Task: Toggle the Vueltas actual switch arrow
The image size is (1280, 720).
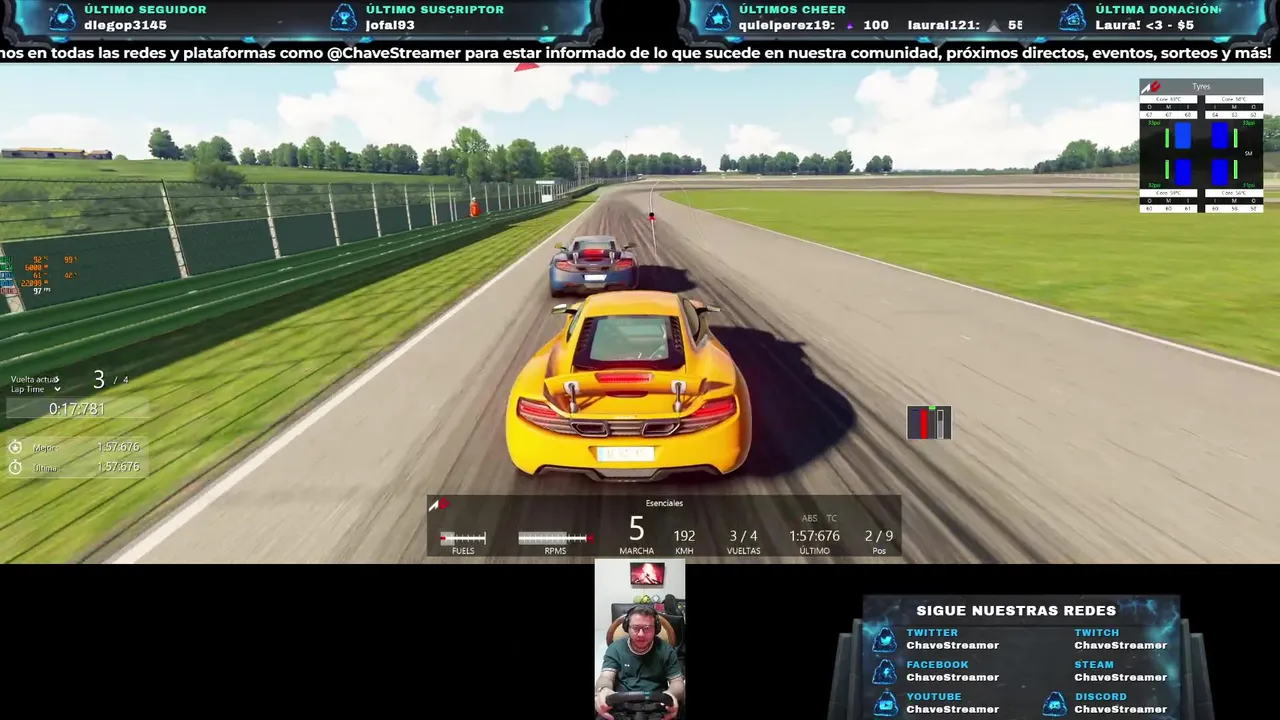Action: (x=57, y=379)
